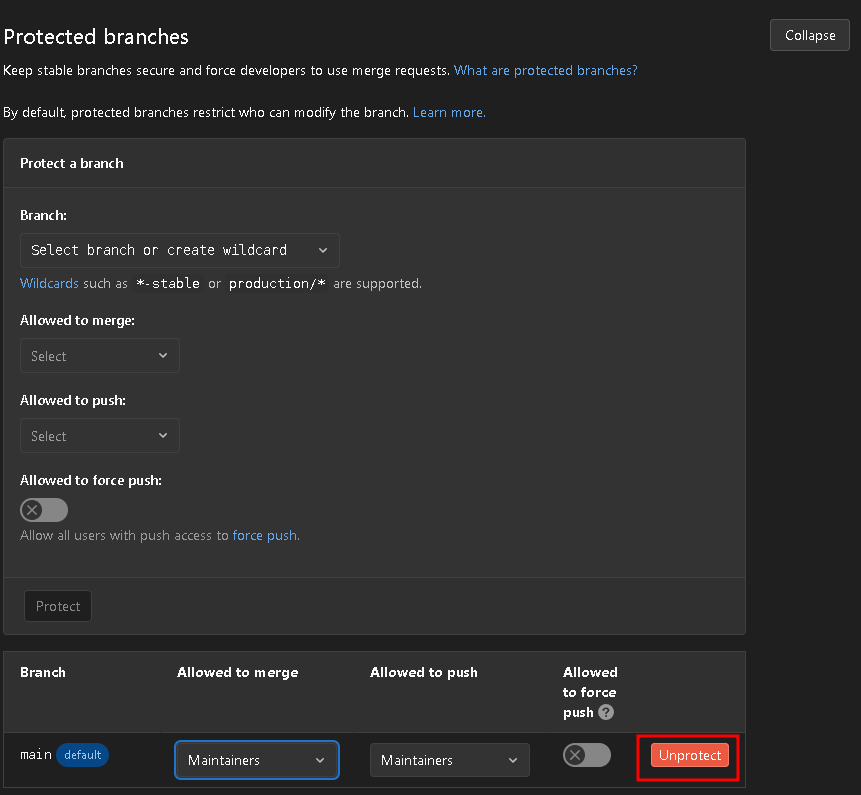Open the Allowed to merge Select dropdown
Viewport: 861px width, 795px height.
100,356
